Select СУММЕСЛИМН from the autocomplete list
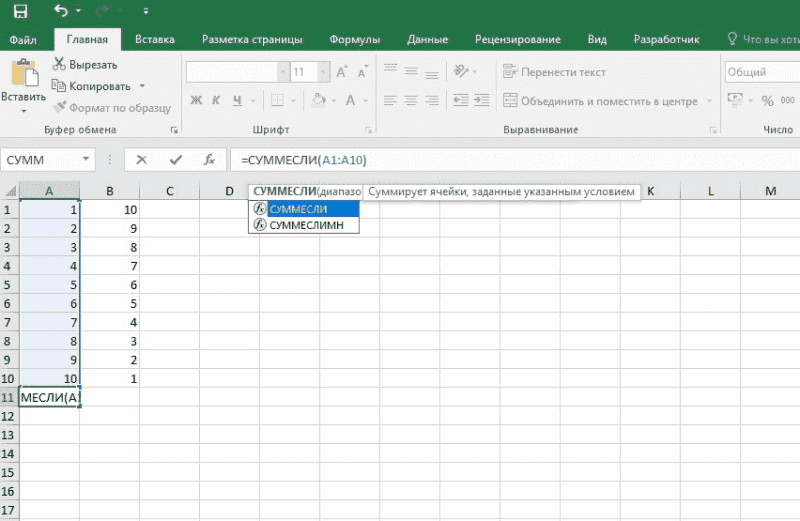This screenshot has height=521, width=800. tap(304, 226)
